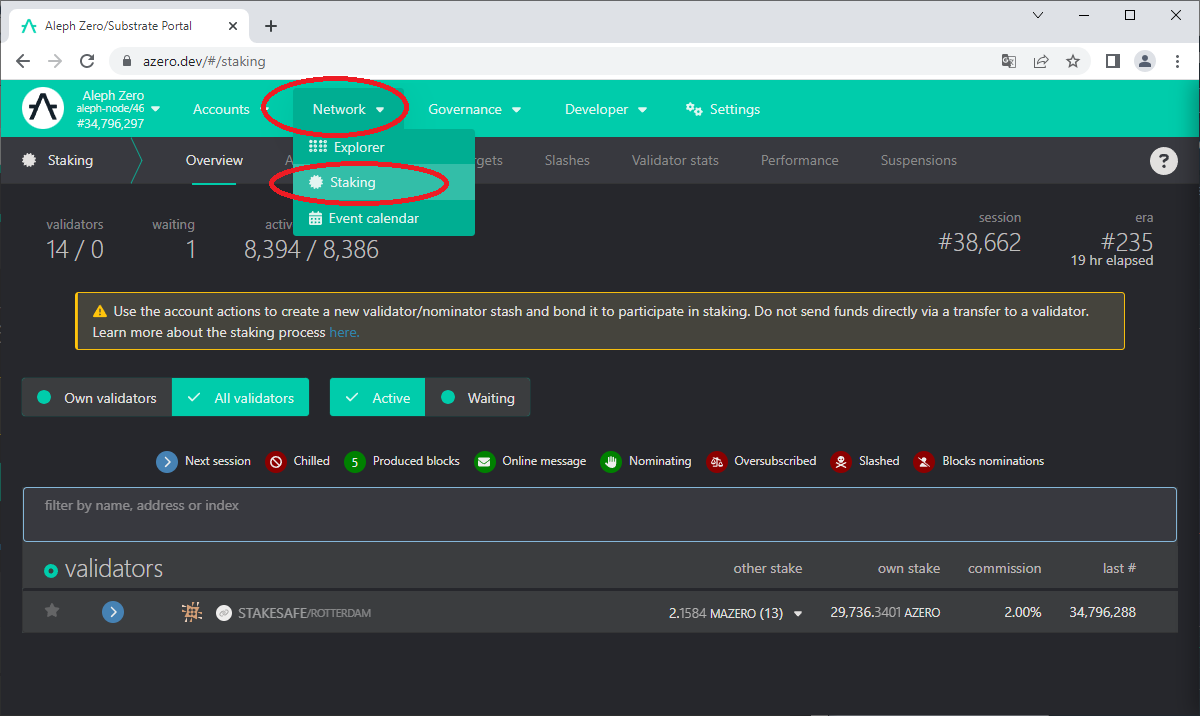The width and height of the screenshot is (1200, 716).
Task: Click the Aleph Zero logo icon
Action: pyautogui.click(x=43, y=108)
